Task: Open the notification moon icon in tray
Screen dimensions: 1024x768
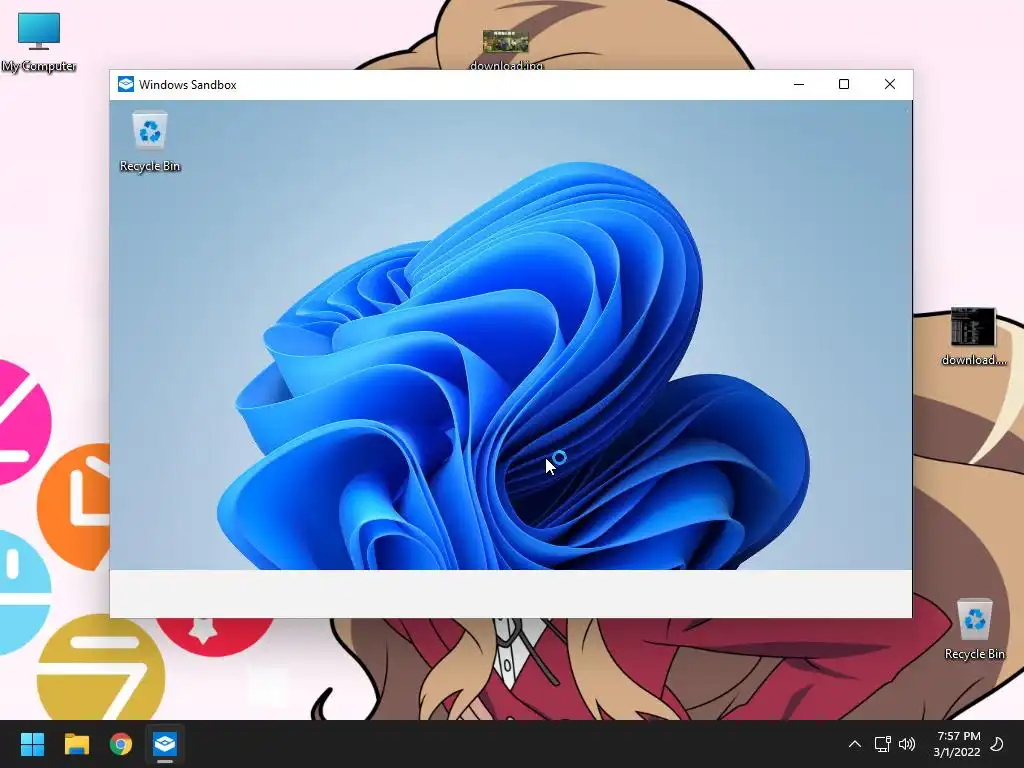Action: [x=997, y=744]
